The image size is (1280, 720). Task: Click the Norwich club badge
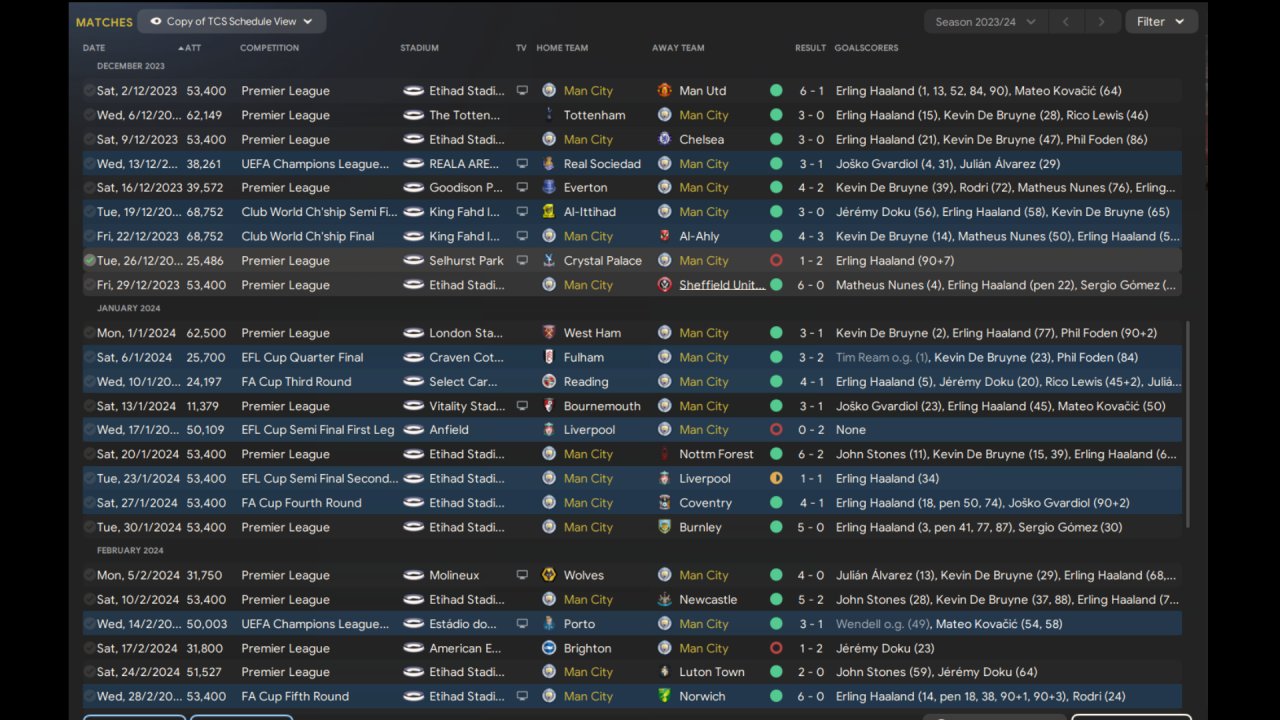(664, 697)
